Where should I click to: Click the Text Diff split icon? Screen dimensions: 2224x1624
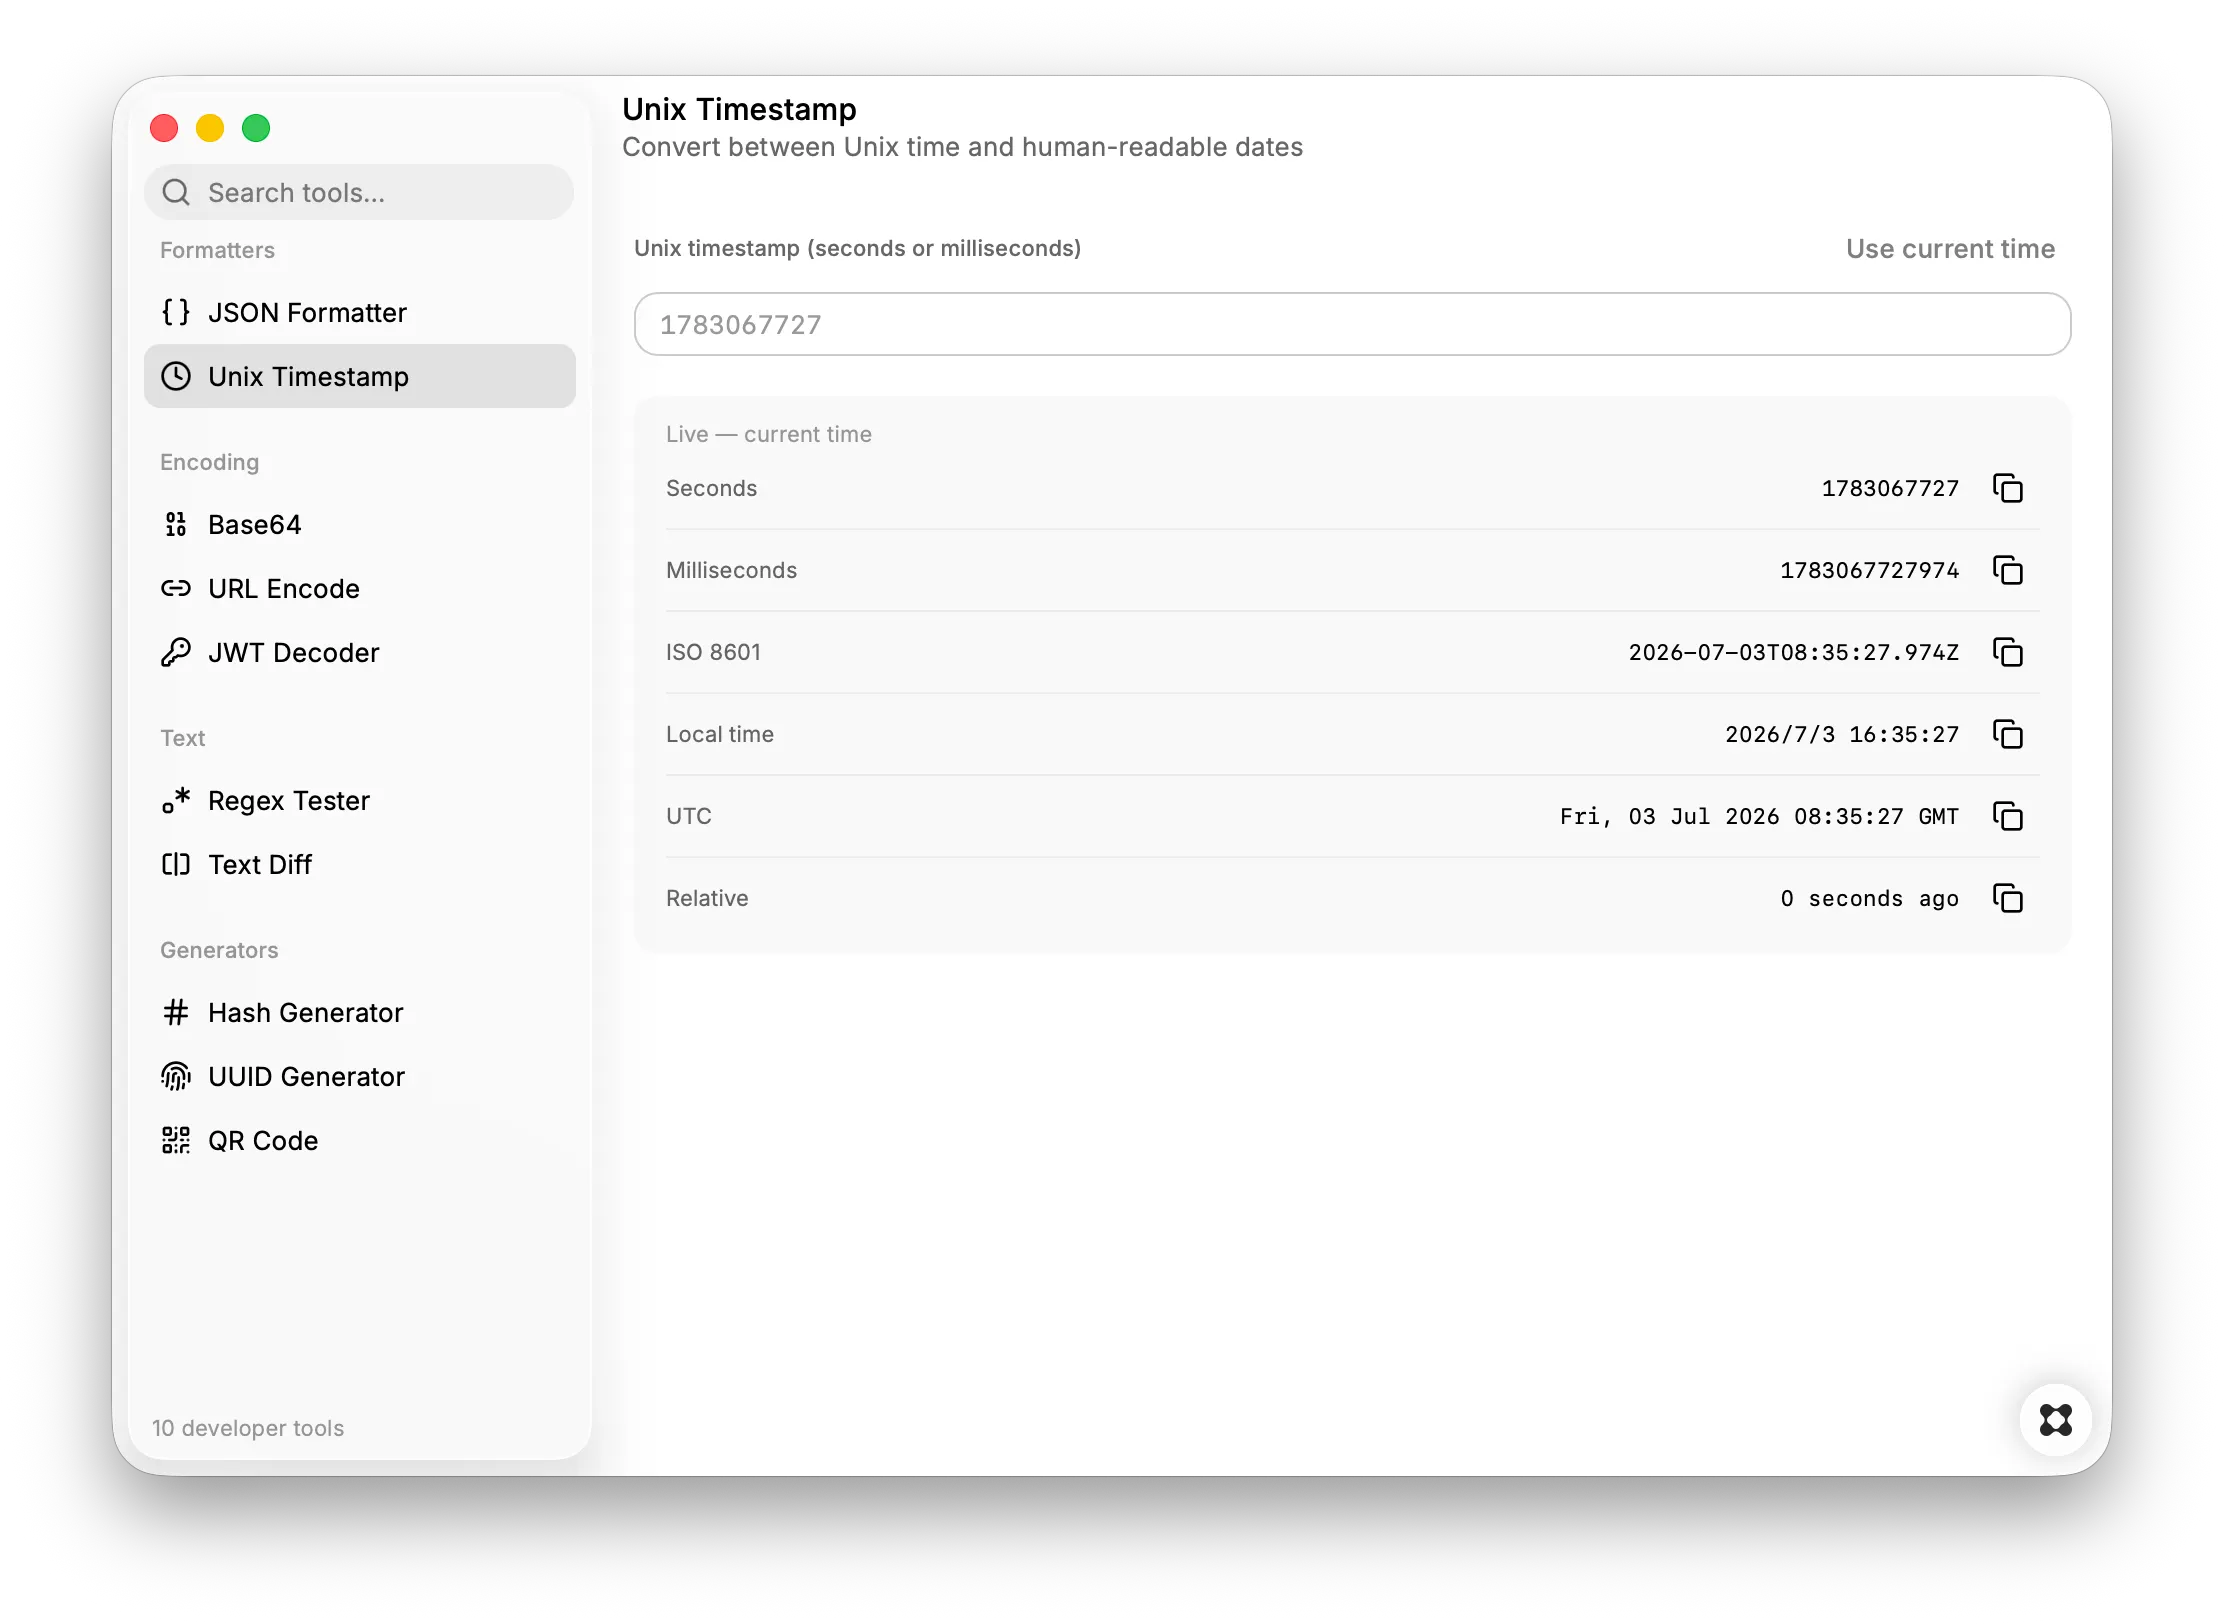point(176,864)
